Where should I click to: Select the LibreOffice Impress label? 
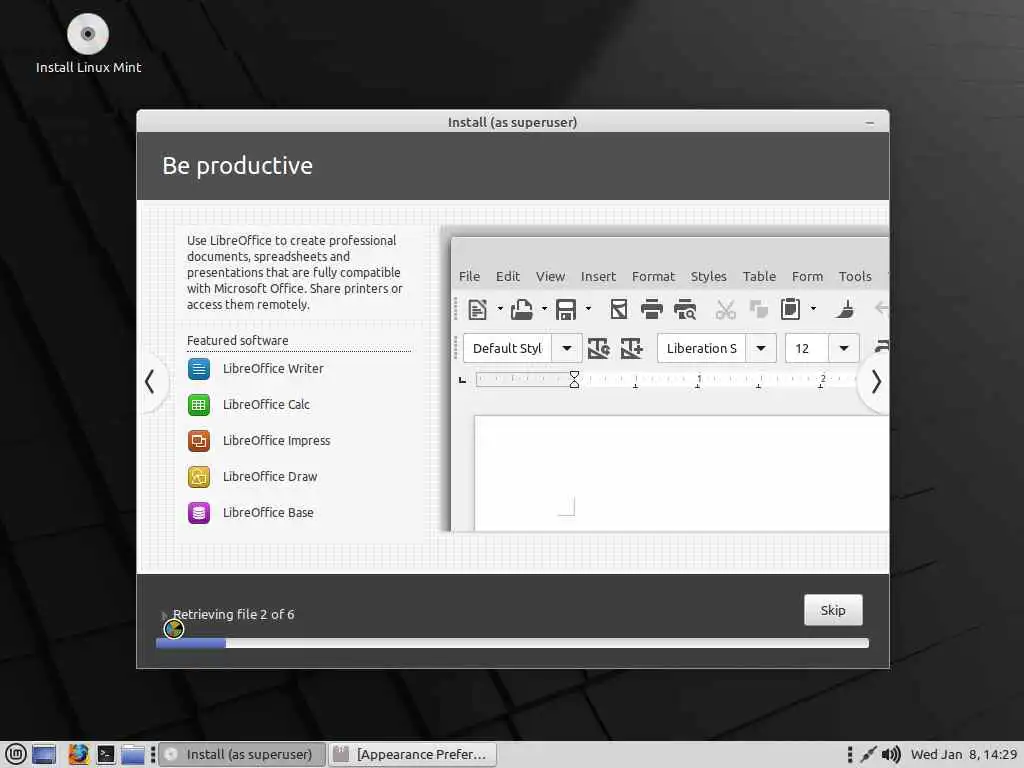click(x=276, y=440)
